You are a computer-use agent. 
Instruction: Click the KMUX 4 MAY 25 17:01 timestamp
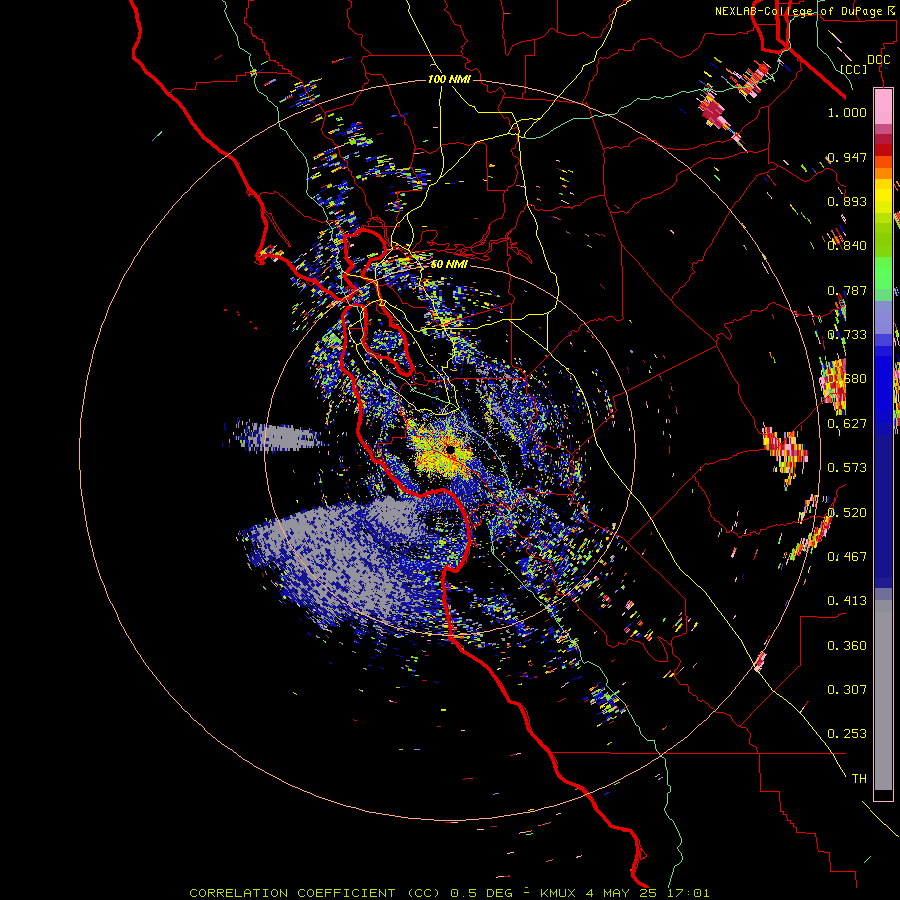point(625,893)
